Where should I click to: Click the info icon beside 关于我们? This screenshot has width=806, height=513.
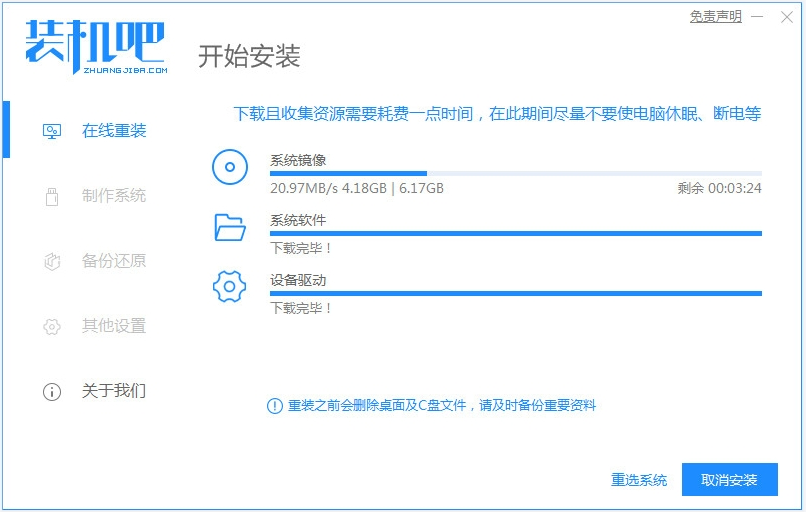[x=52, y=391]
